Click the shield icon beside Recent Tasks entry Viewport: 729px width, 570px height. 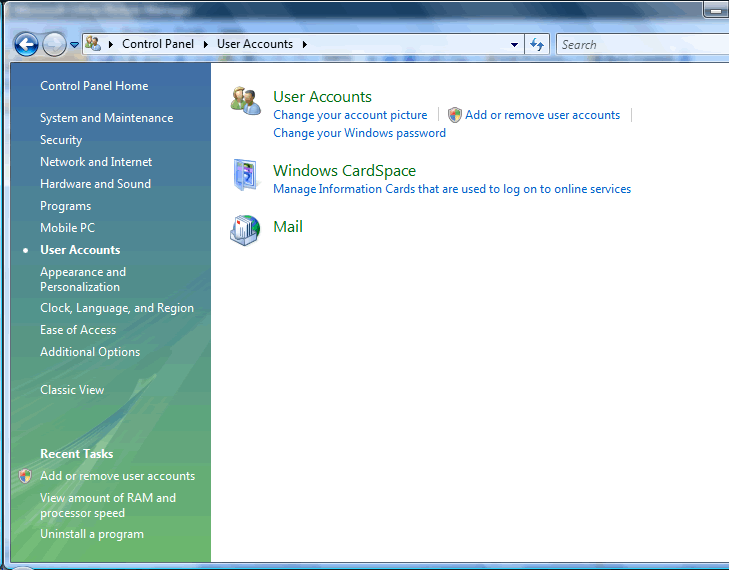[x=25, y=476]
